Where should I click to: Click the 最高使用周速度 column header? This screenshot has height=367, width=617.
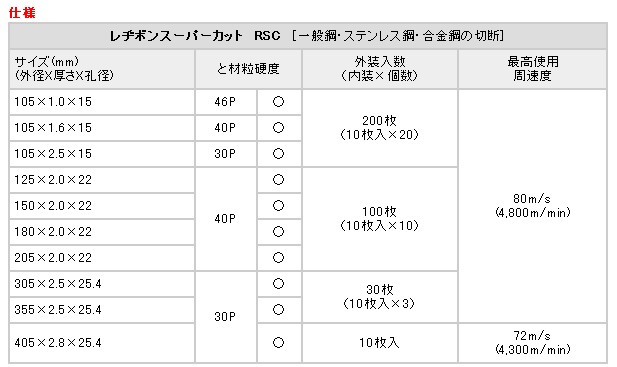point(533,69)
